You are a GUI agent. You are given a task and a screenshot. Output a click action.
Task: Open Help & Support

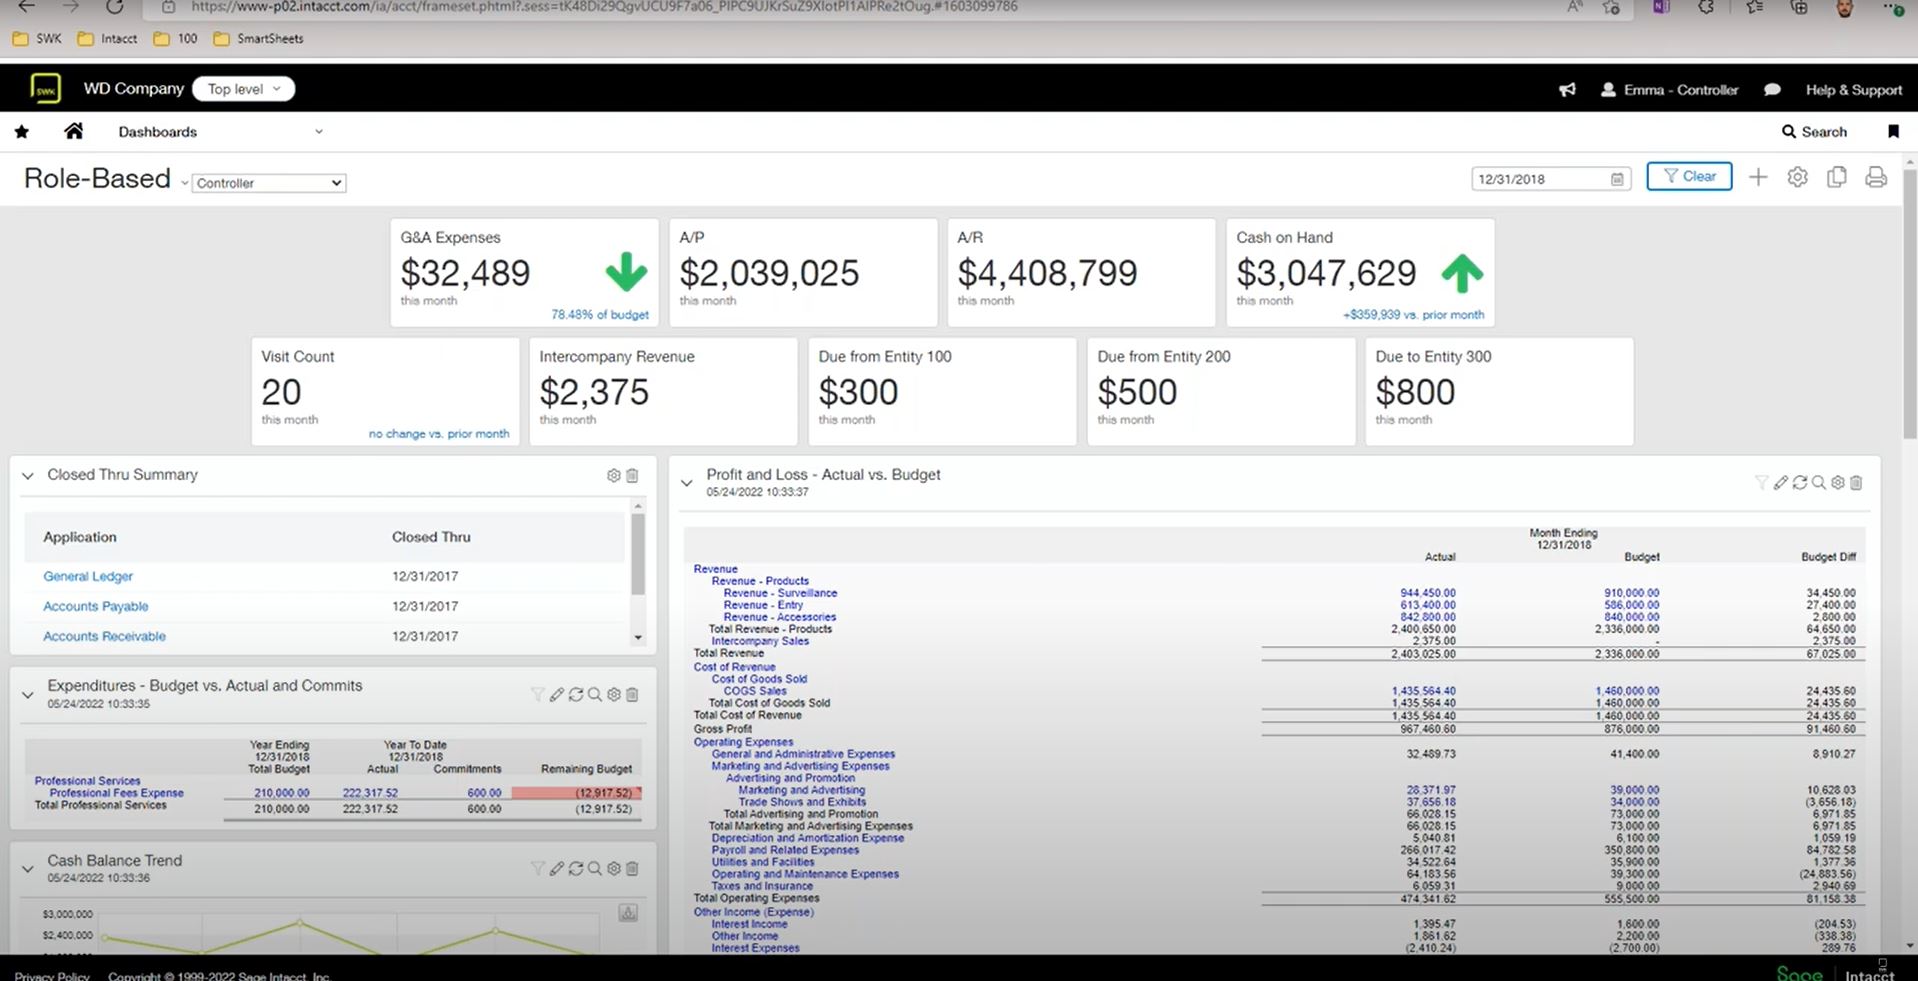[1852, 89]
